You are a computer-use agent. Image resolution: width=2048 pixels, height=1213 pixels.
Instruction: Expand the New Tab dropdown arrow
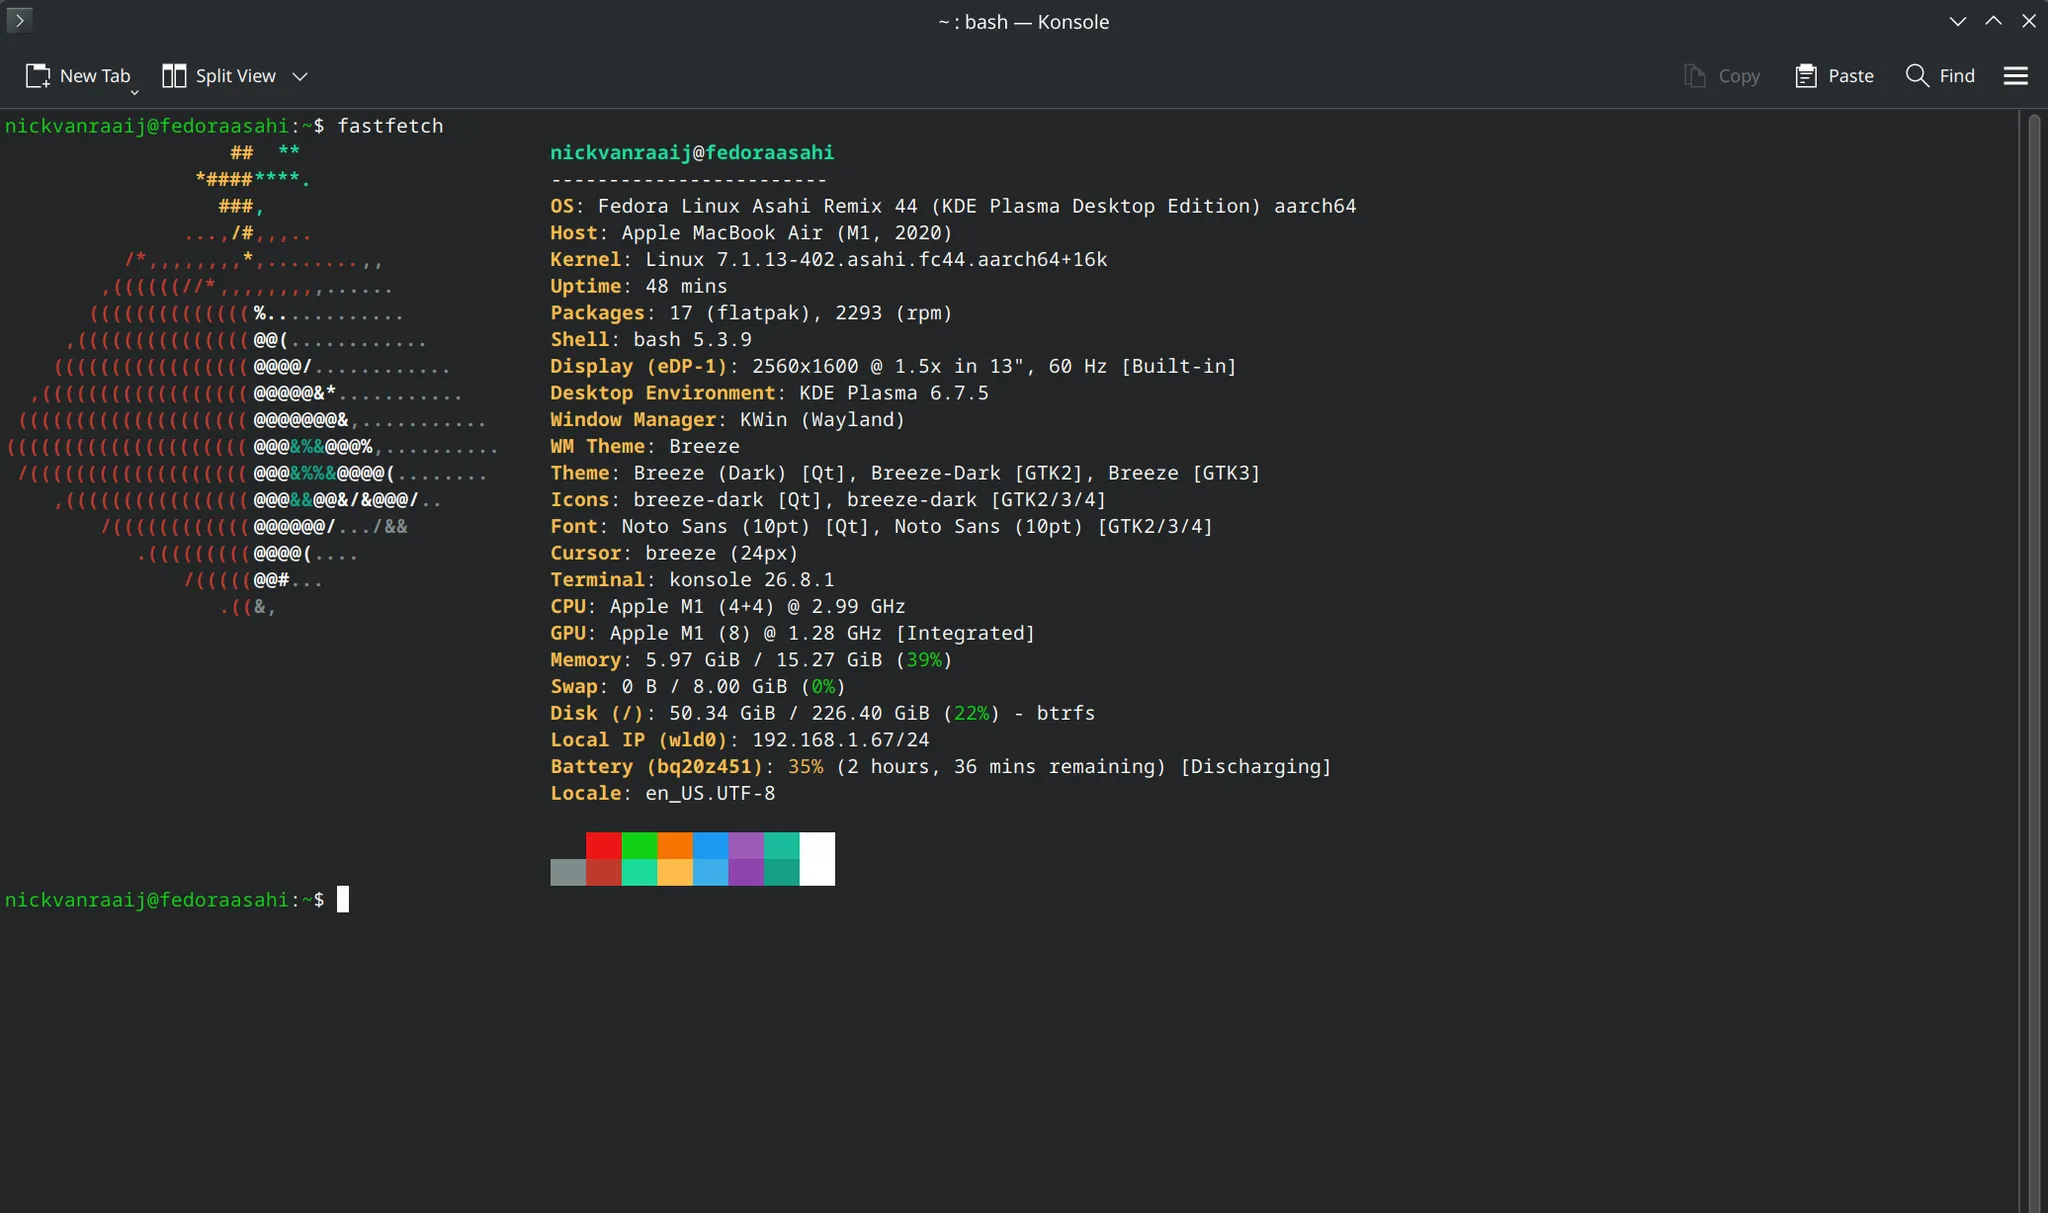[x=134, y=92]
